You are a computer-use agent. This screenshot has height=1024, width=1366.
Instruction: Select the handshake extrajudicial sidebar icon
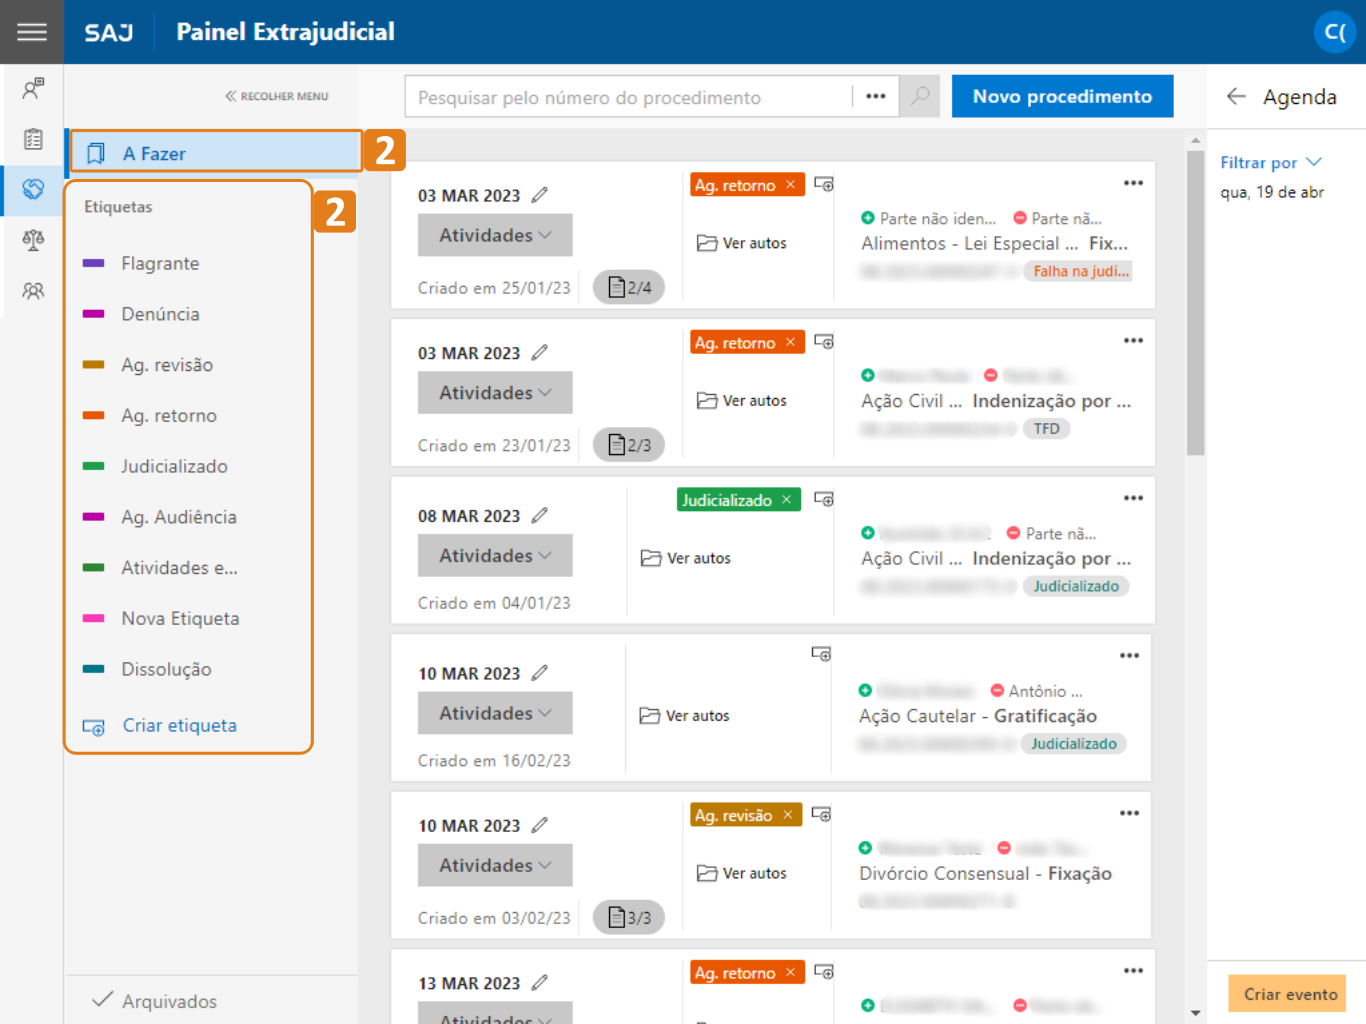33,189
